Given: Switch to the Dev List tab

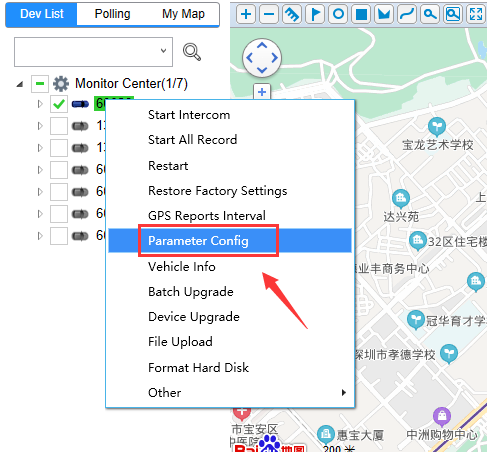Looking at the screenshot, I should (42, 14).
